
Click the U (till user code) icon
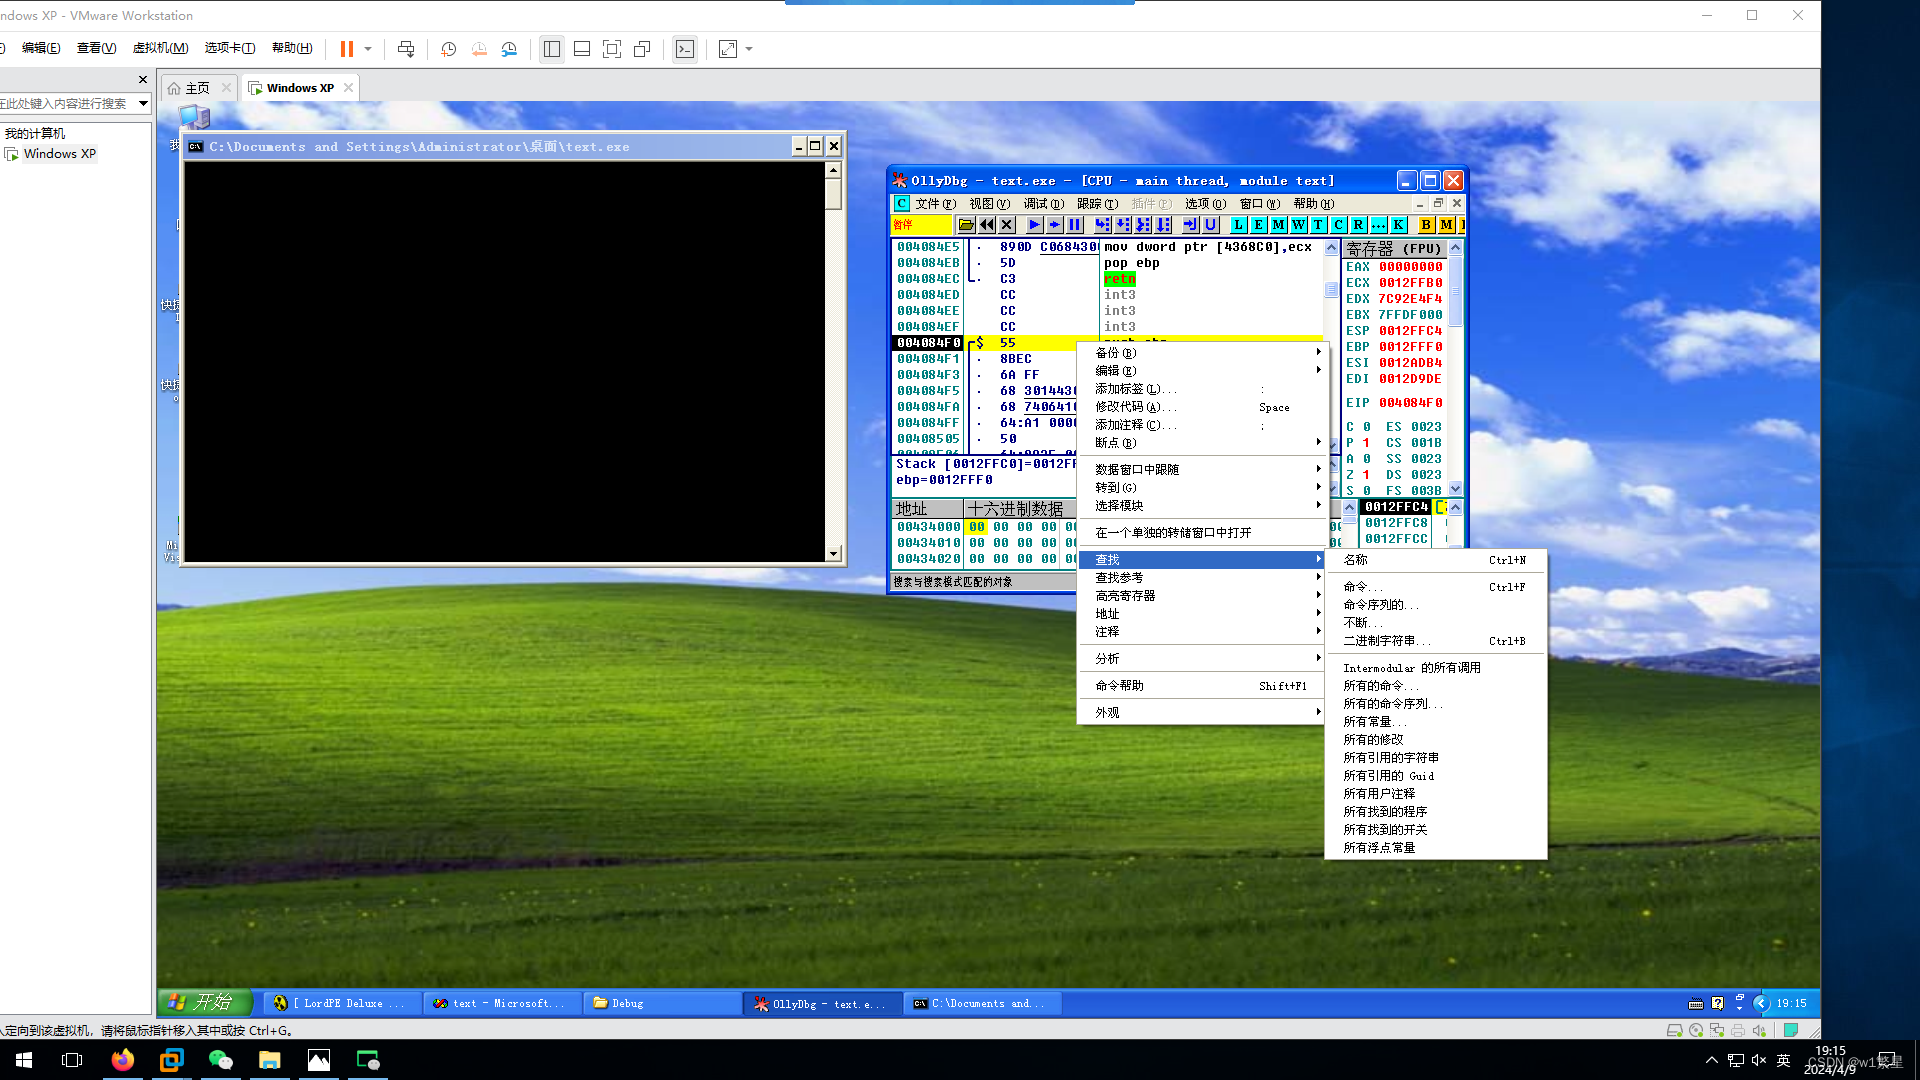click(x=1211, y=225)
